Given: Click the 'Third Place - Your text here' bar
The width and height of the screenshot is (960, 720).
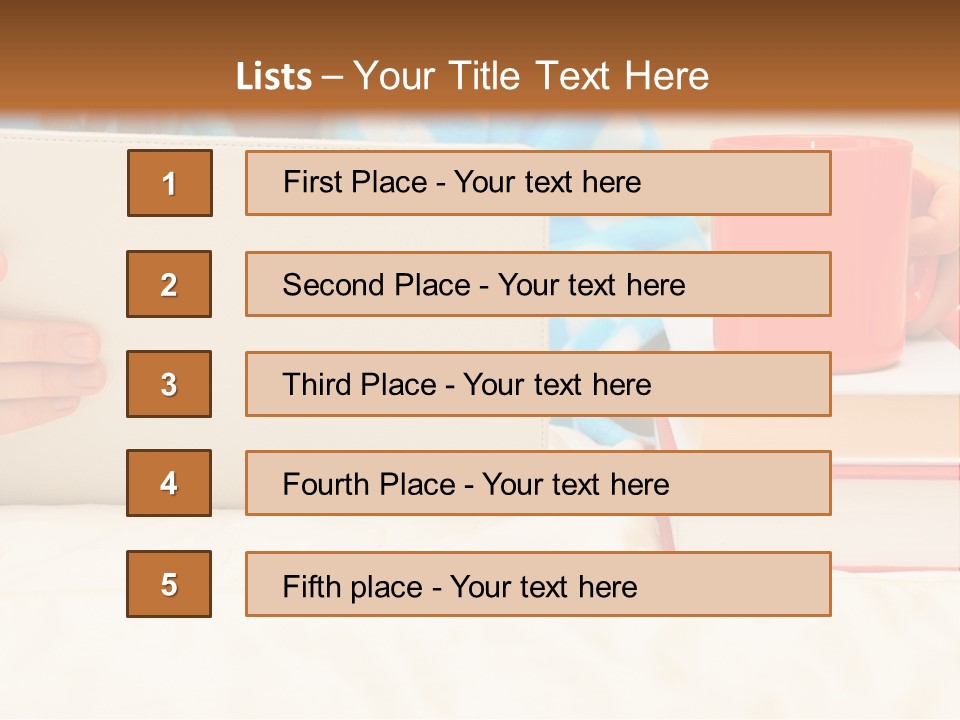Looking at the screenshot, I should point(538,384).
